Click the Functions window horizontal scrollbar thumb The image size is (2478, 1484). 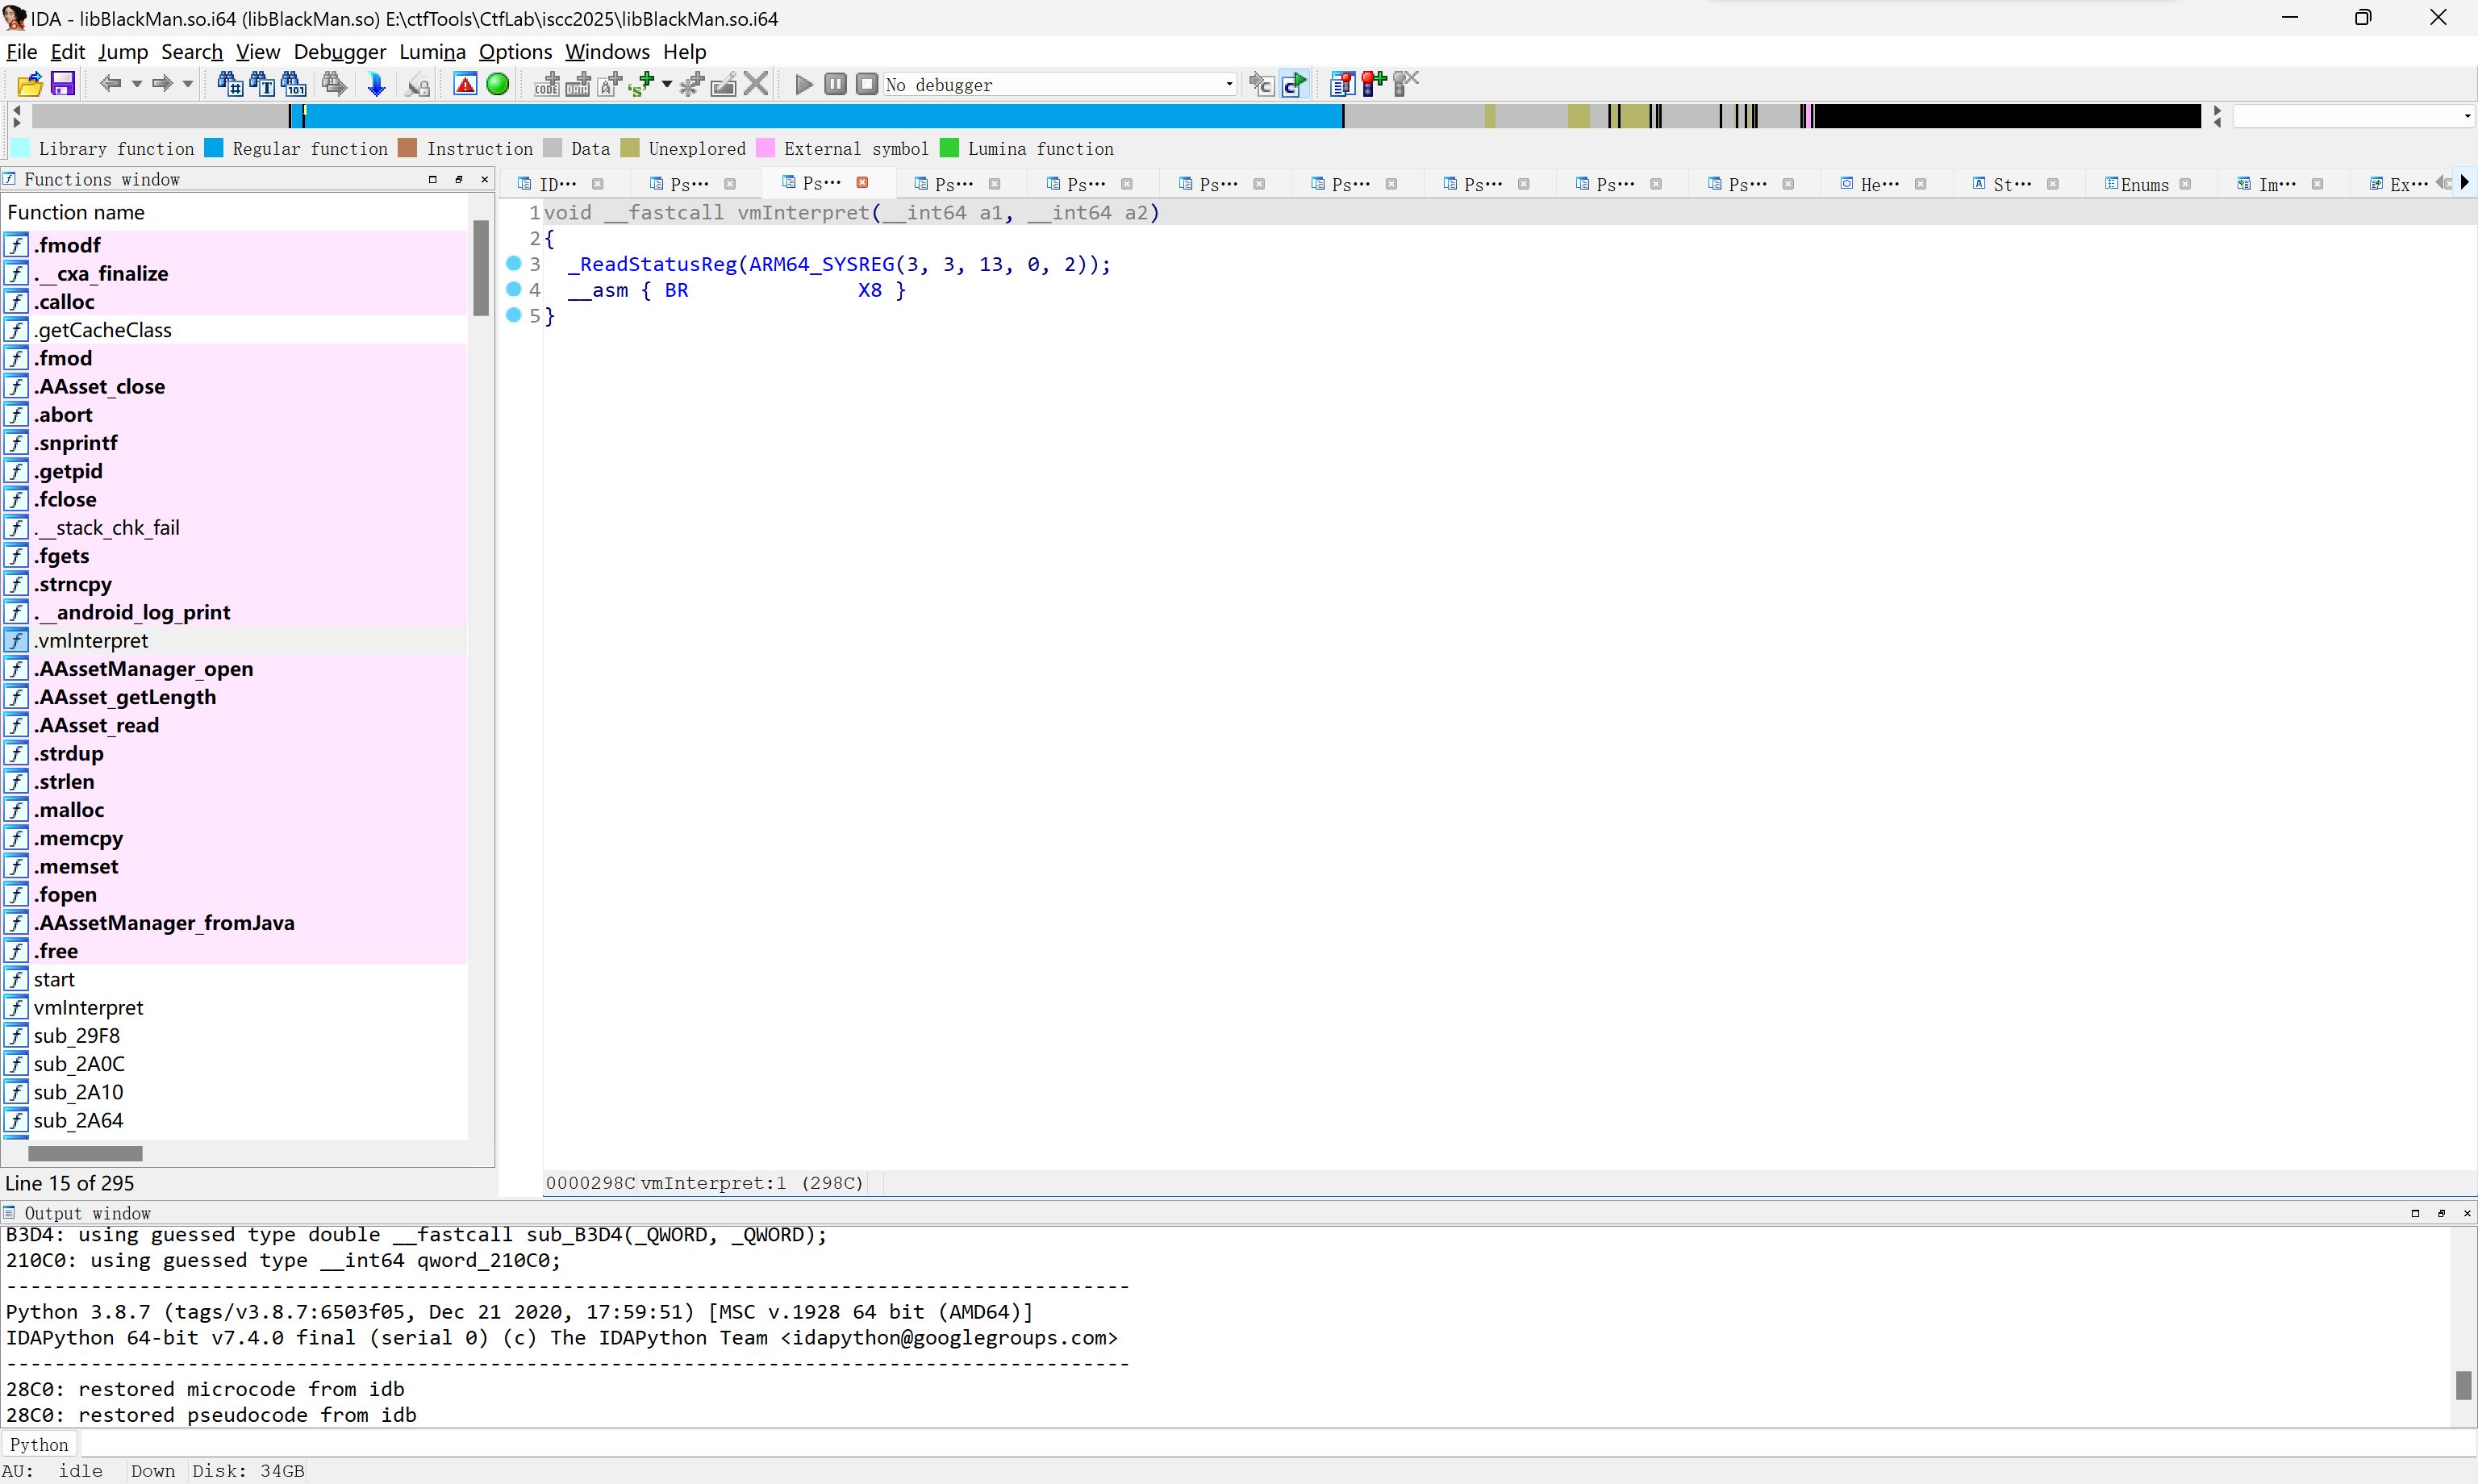pos(85,1153)
